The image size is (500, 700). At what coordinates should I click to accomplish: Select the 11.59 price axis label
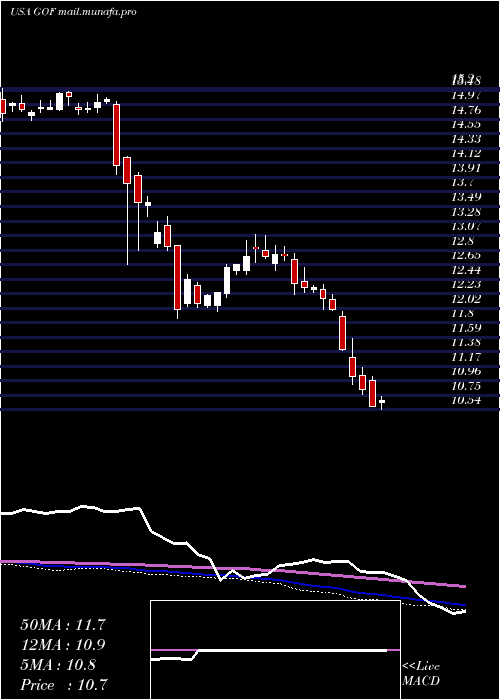tap(466, 328)
